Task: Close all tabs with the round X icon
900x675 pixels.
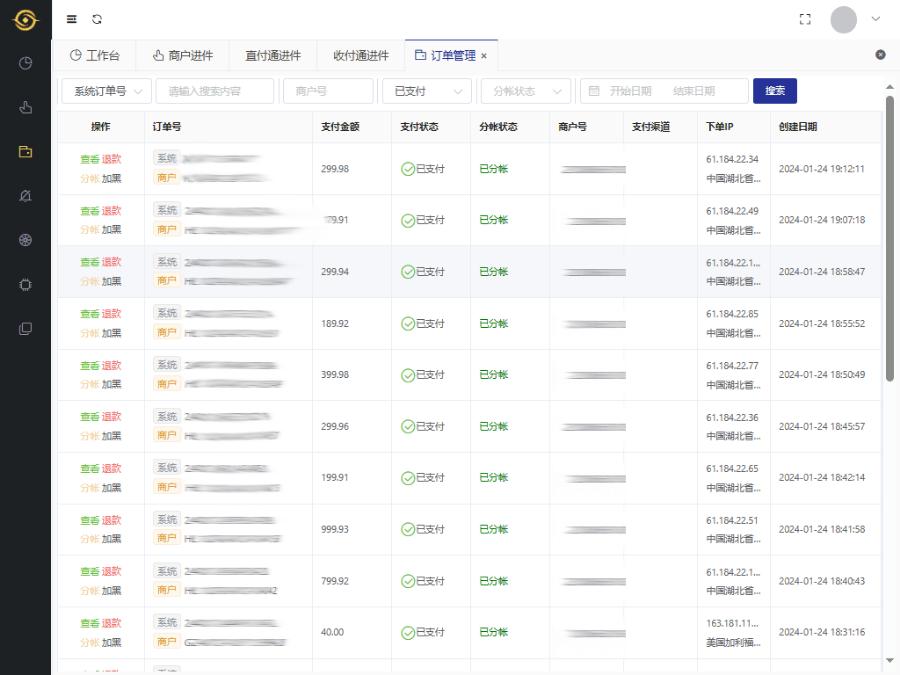Action: 880,55
